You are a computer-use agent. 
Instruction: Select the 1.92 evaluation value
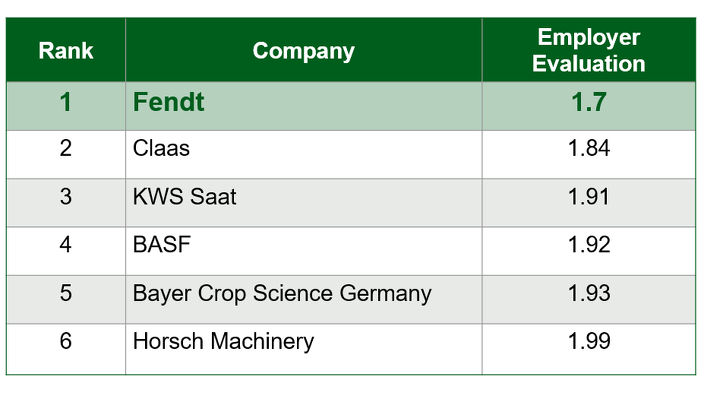click(589, 251)
